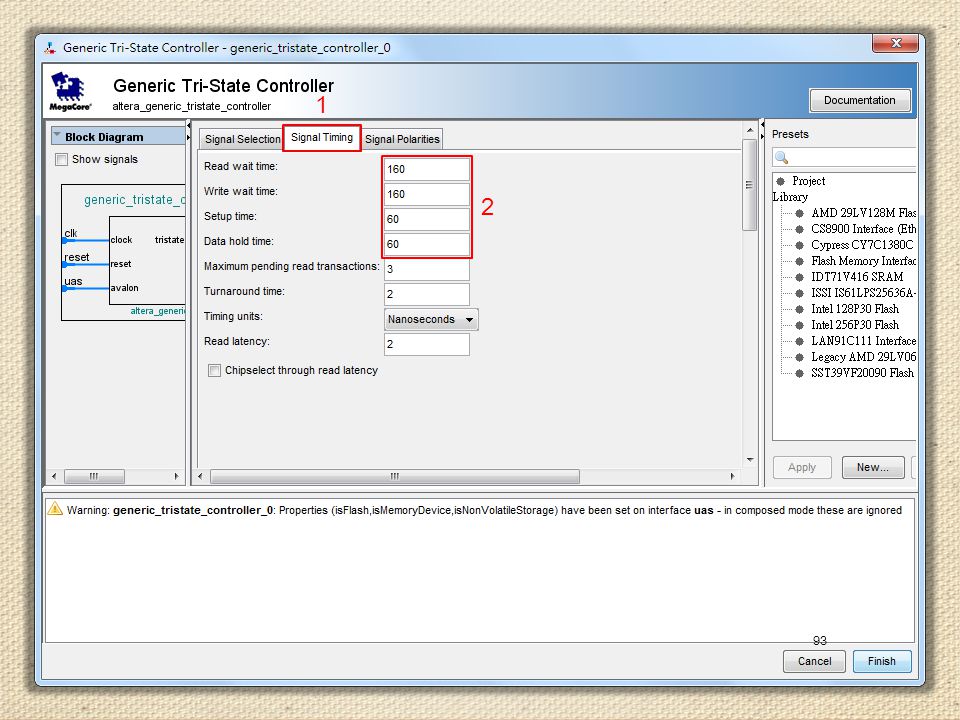Select SST39VF20090 Flash preset
The height and width of the screenshot is (720, 960).
862,372
